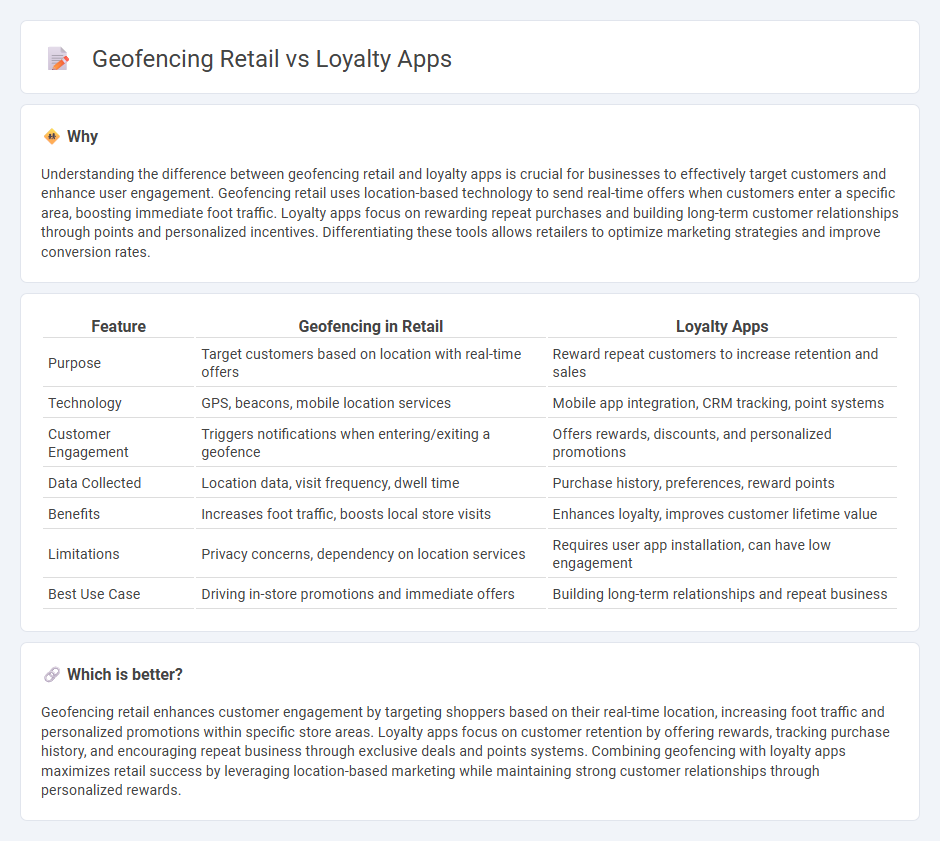The width and height of the screenshot is (940, 841).
Task: Click cell 'Purchase history, preferences, reward points'
Action: [722, 483]
